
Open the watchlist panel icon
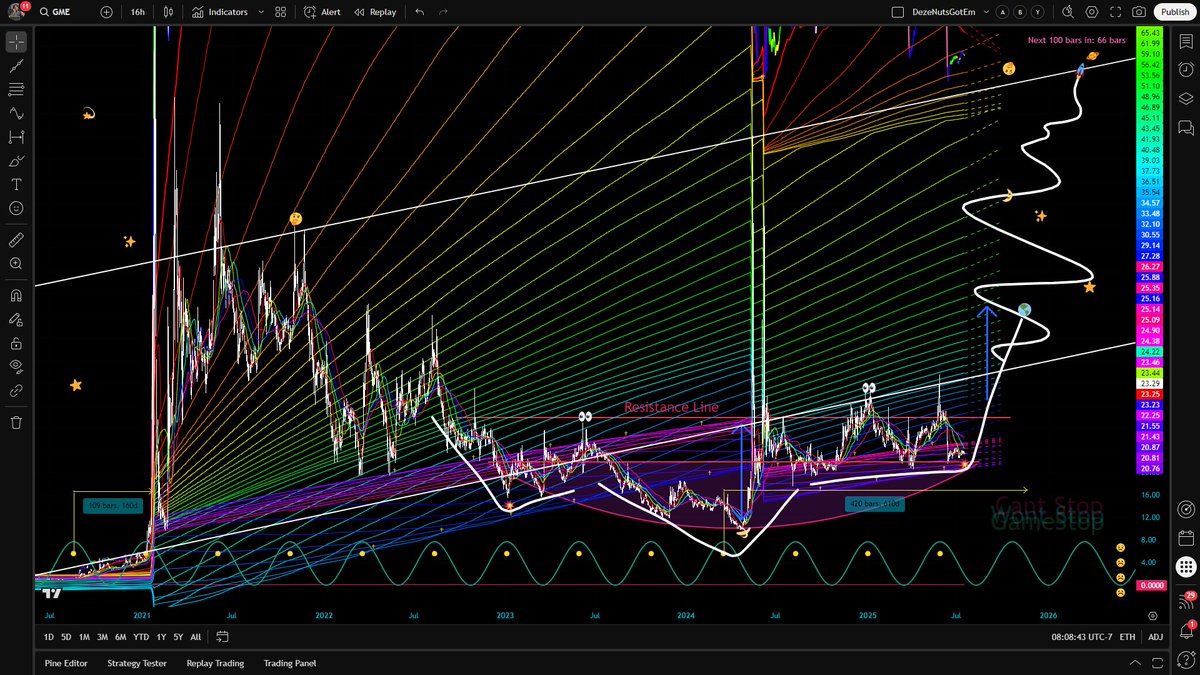click(x=1185, y=43)
